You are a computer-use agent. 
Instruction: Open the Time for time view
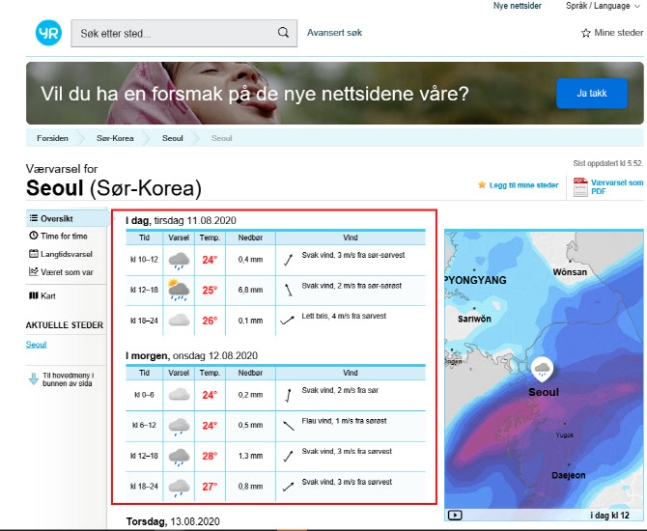(58, 236)
